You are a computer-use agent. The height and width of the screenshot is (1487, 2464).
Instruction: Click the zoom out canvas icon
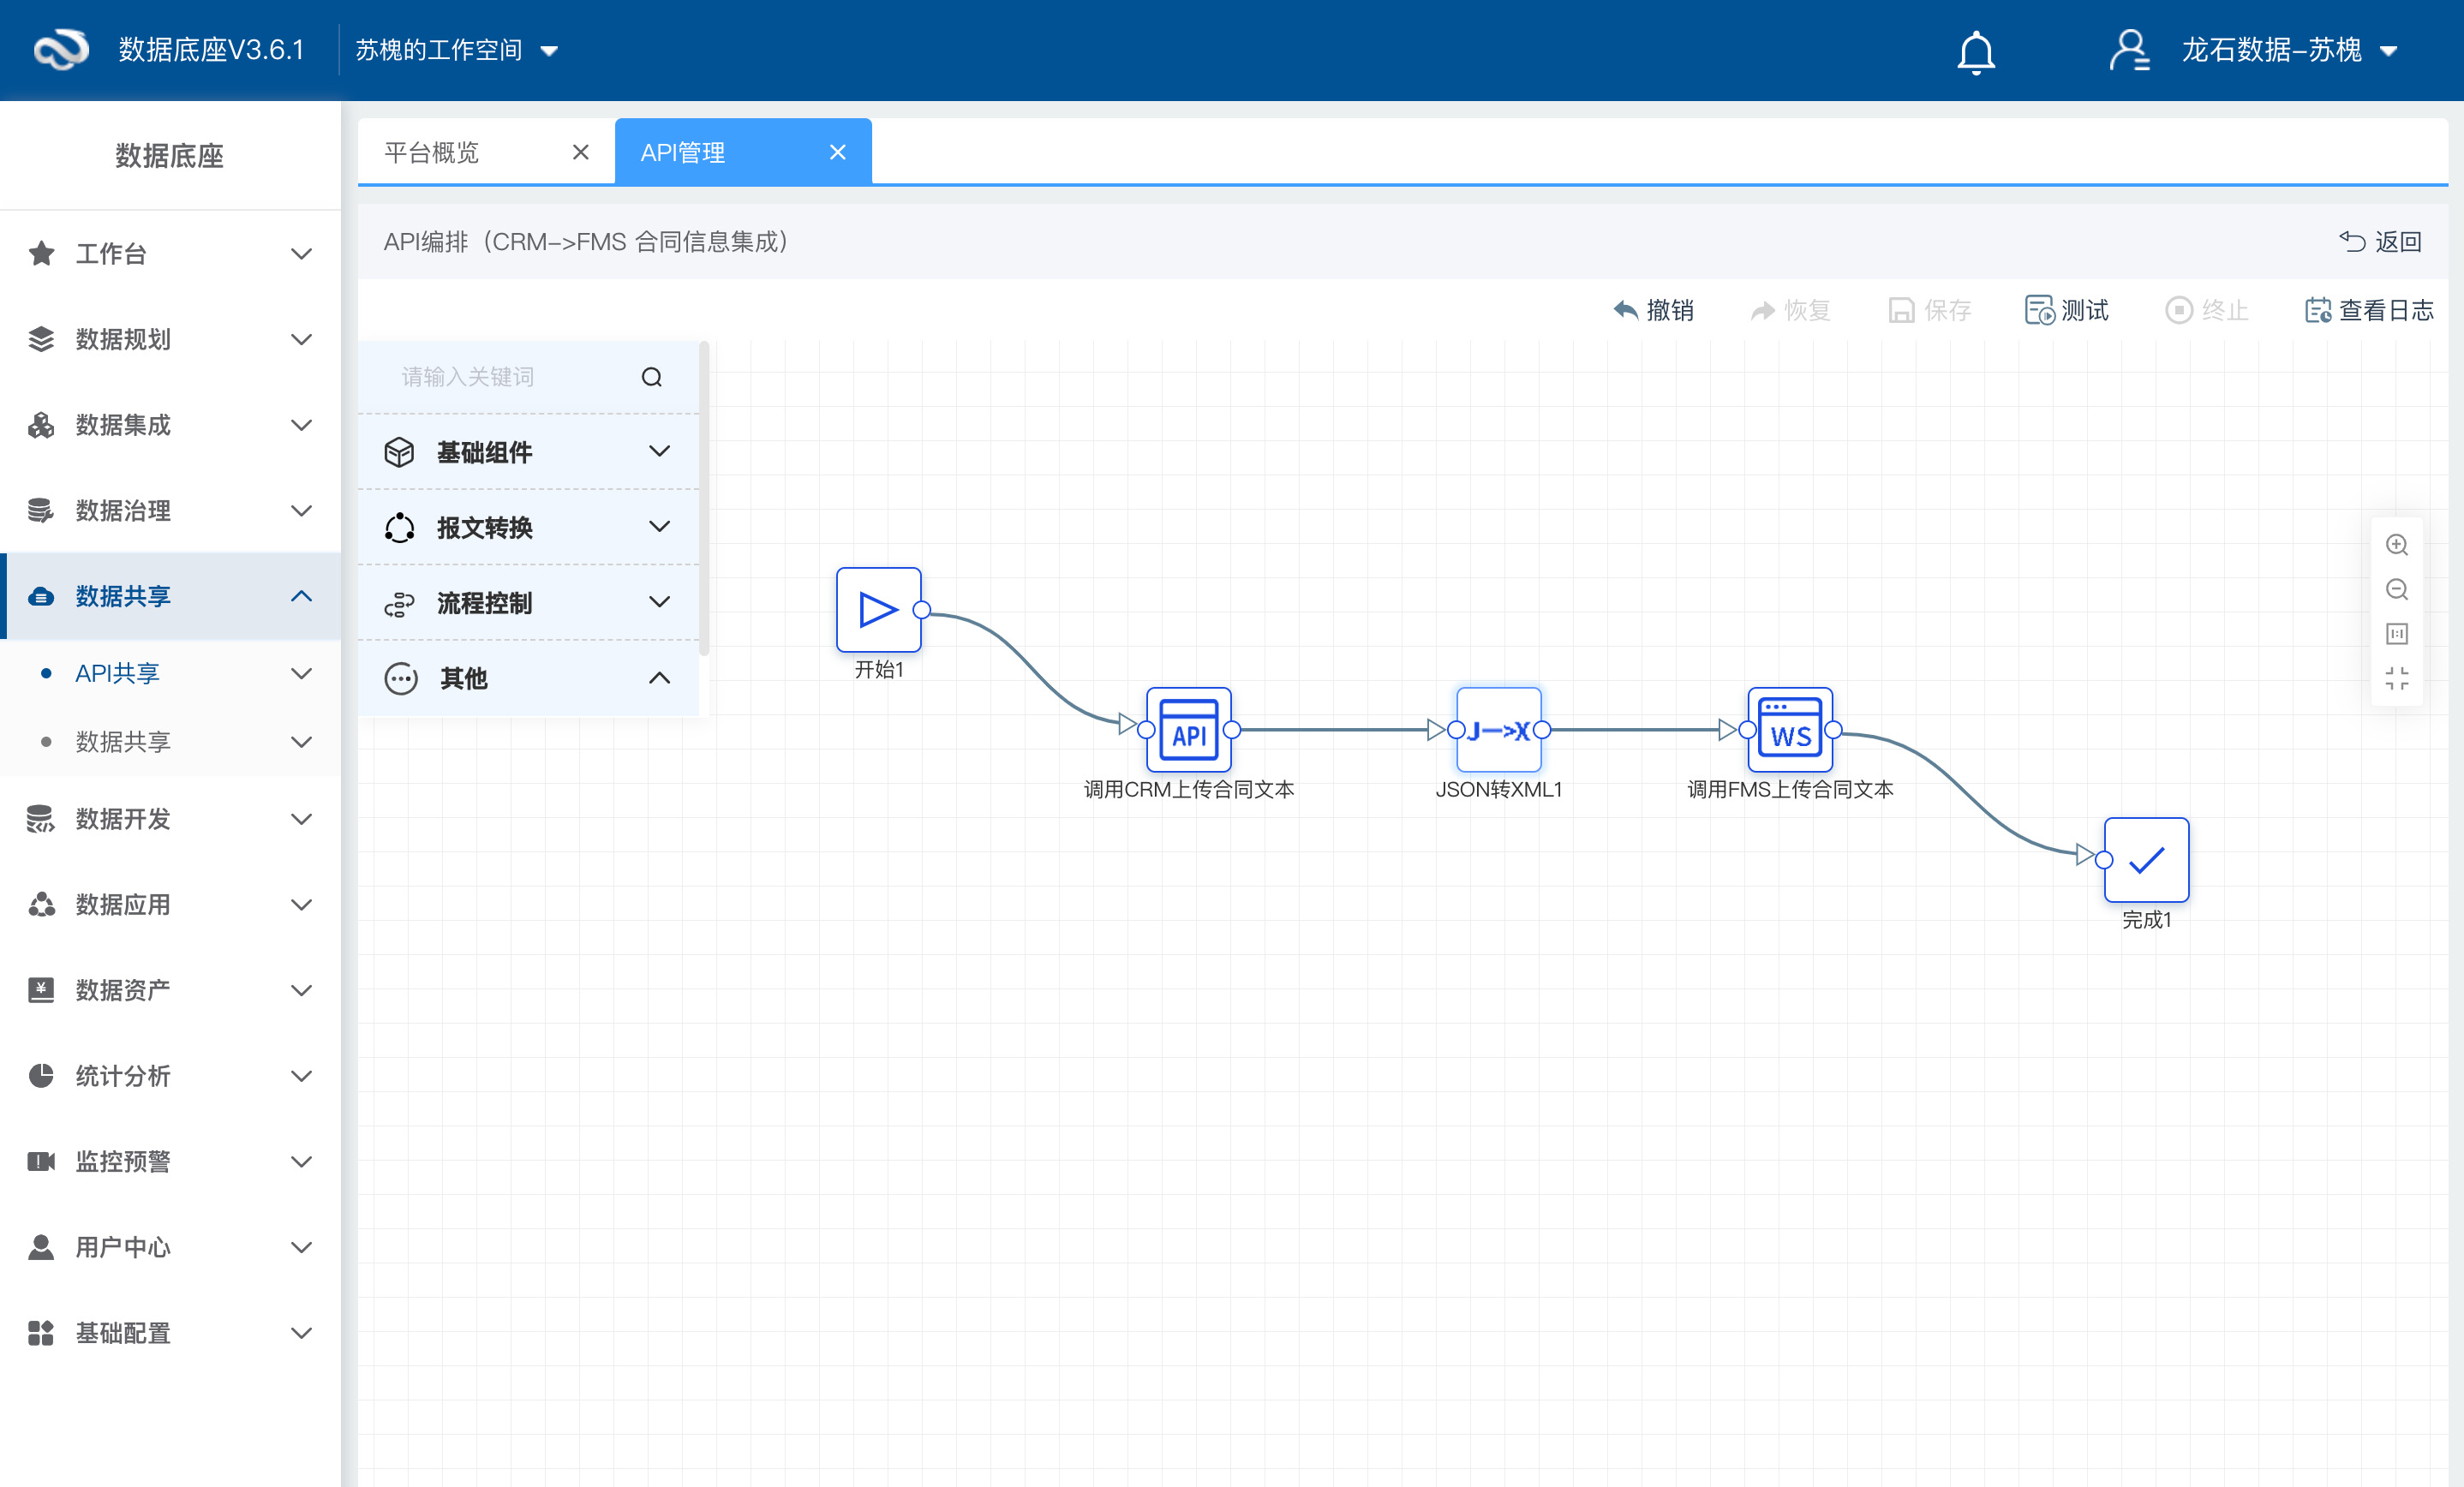pos(2396,589)
